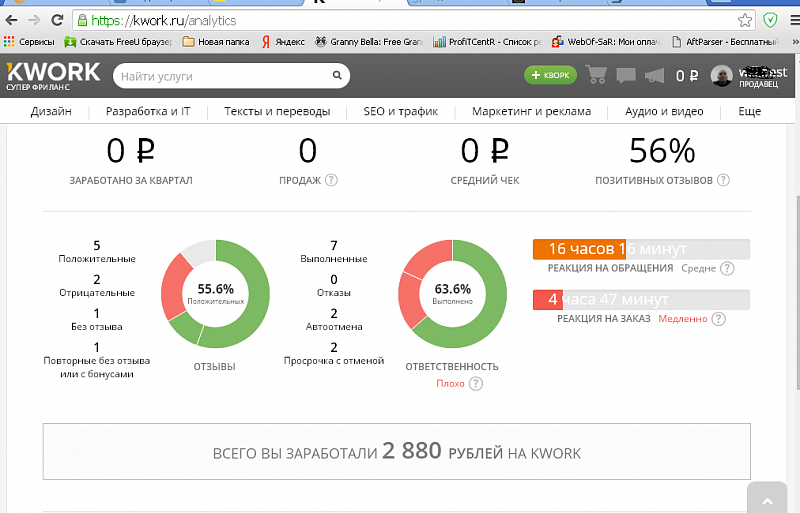Image resolution: width=800 pixels, height=513 pixels.
Task: Click the 2 880 total earnings text
Action: click(411, 451)
